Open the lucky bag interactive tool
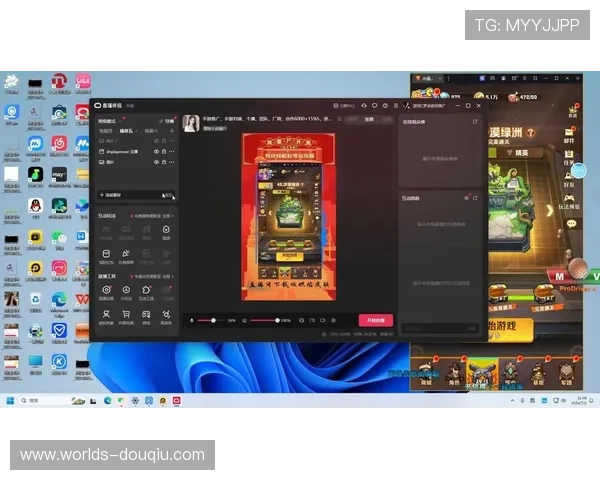 coord(166,232)
